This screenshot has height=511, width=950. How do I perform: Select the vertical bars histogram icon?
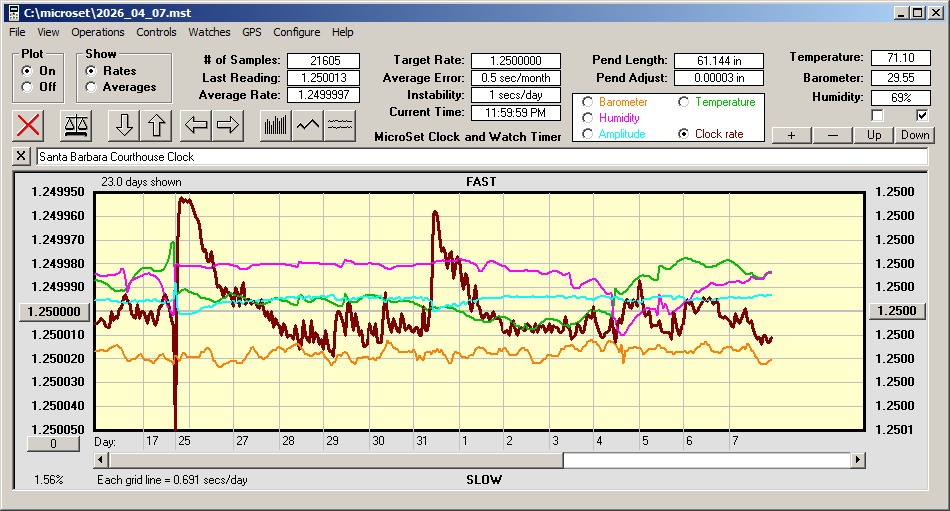coord(275,125)
